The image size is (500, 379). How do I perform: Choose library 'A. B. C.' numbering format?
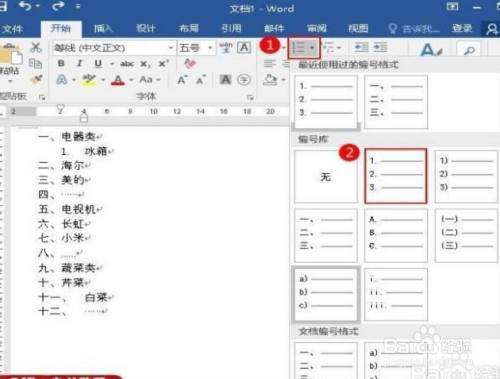[x=396, y=235]
